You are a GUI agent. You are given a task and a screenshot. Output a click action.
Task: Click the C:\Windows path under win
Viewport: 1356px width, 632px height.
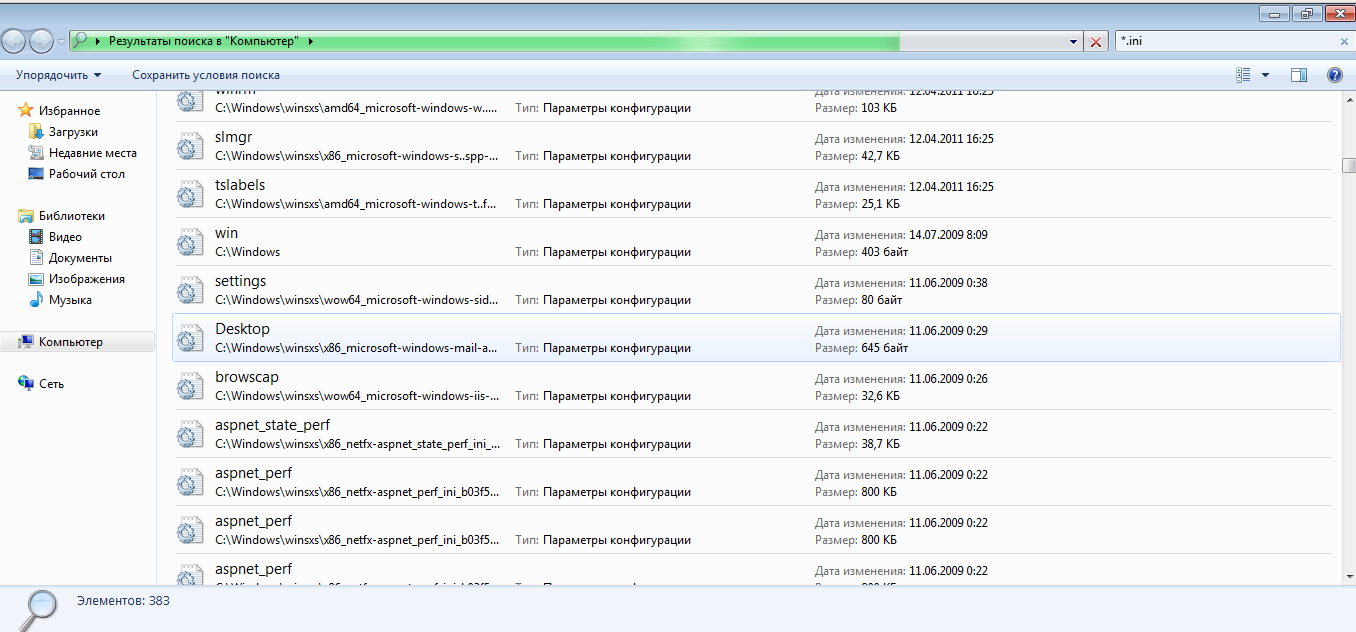pos(247,252)
